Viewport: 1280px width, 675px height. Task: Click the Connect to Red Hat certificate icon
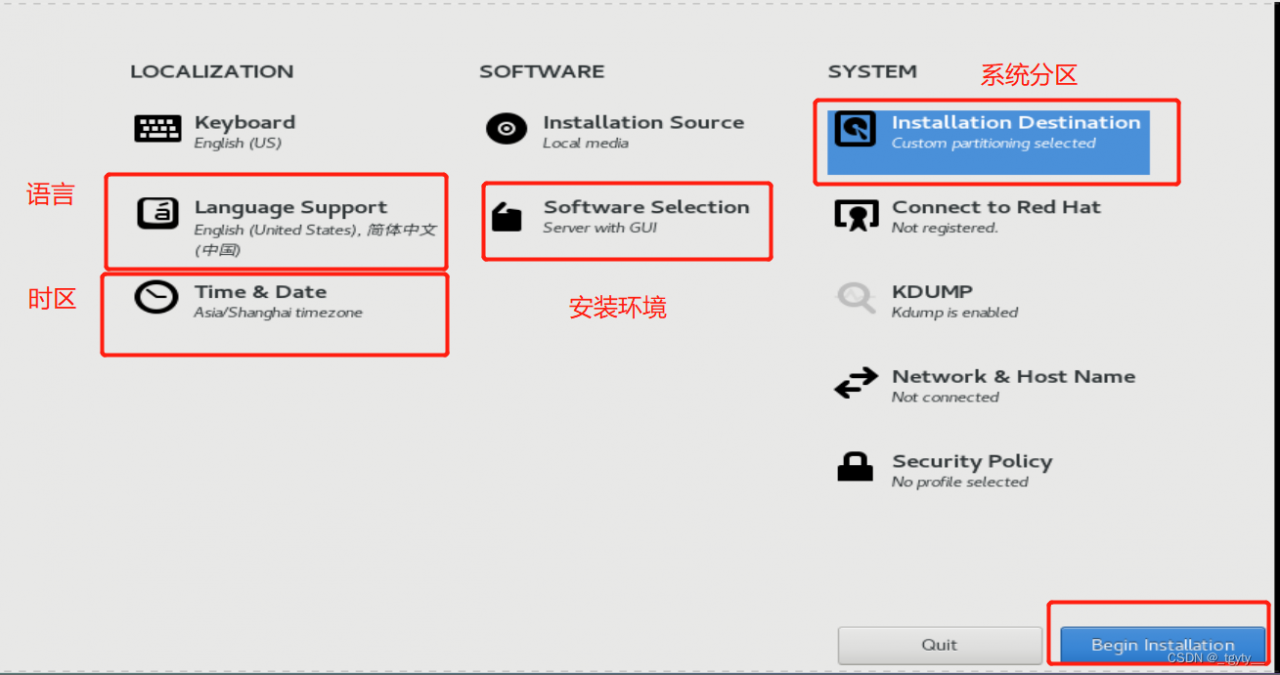pyautogui.click(x=855, y=215)
